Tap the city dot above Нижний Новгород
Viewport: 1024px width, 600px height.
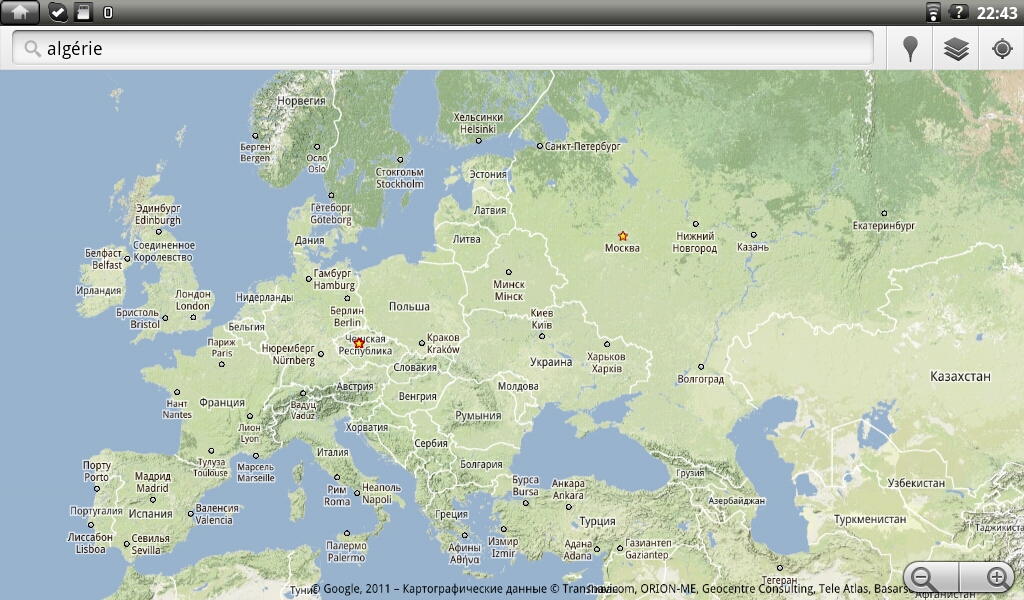pos(696,224)
